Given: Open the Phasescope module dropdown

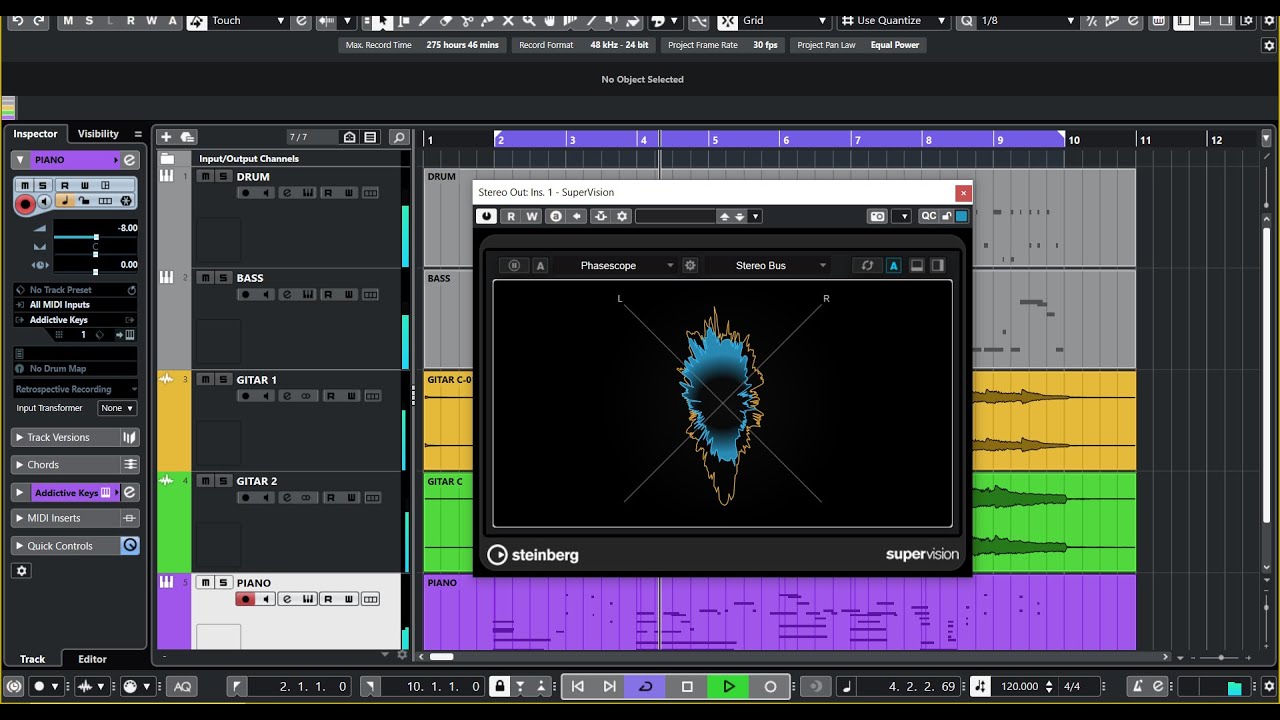Looking at the screenshot, I should [618, 265].
